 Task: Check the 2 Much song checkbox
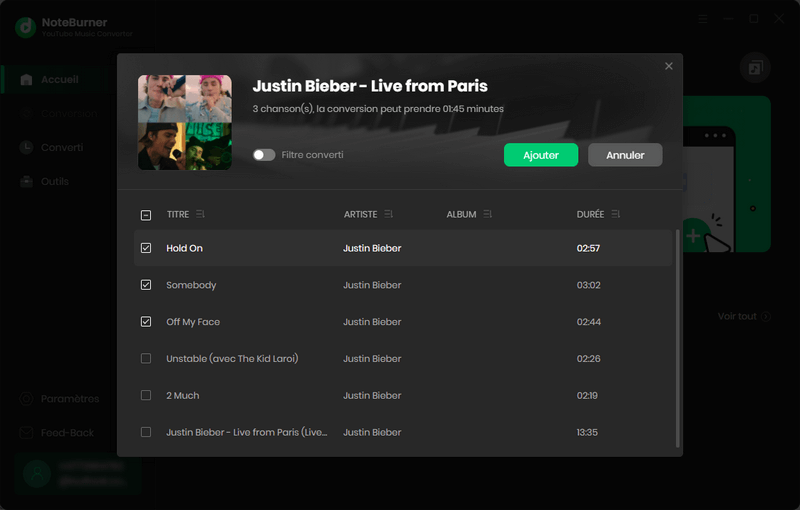[146, 396]
